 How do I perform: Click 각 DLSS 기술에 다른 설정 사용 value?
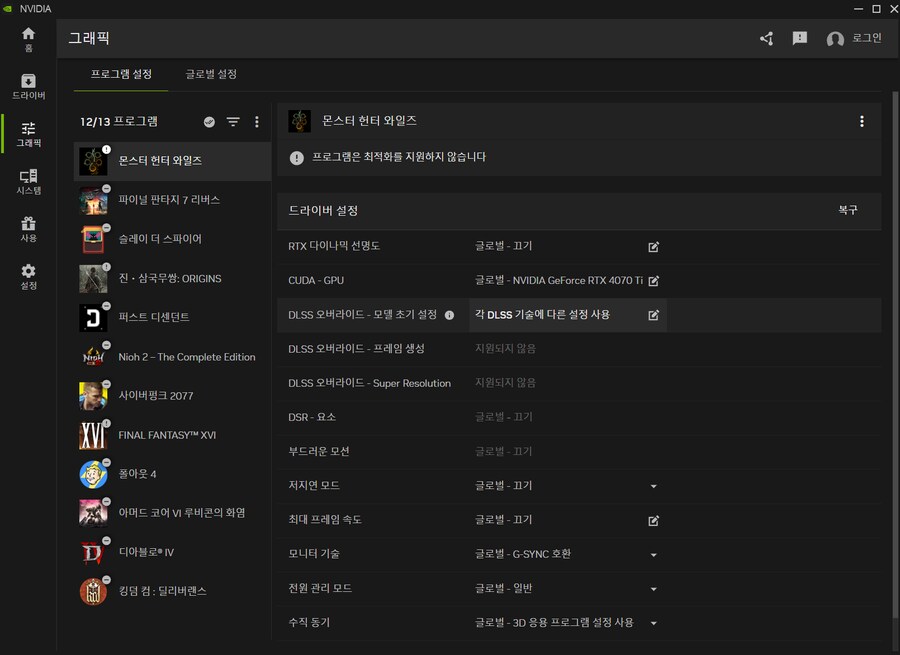[x=542, y=315]
